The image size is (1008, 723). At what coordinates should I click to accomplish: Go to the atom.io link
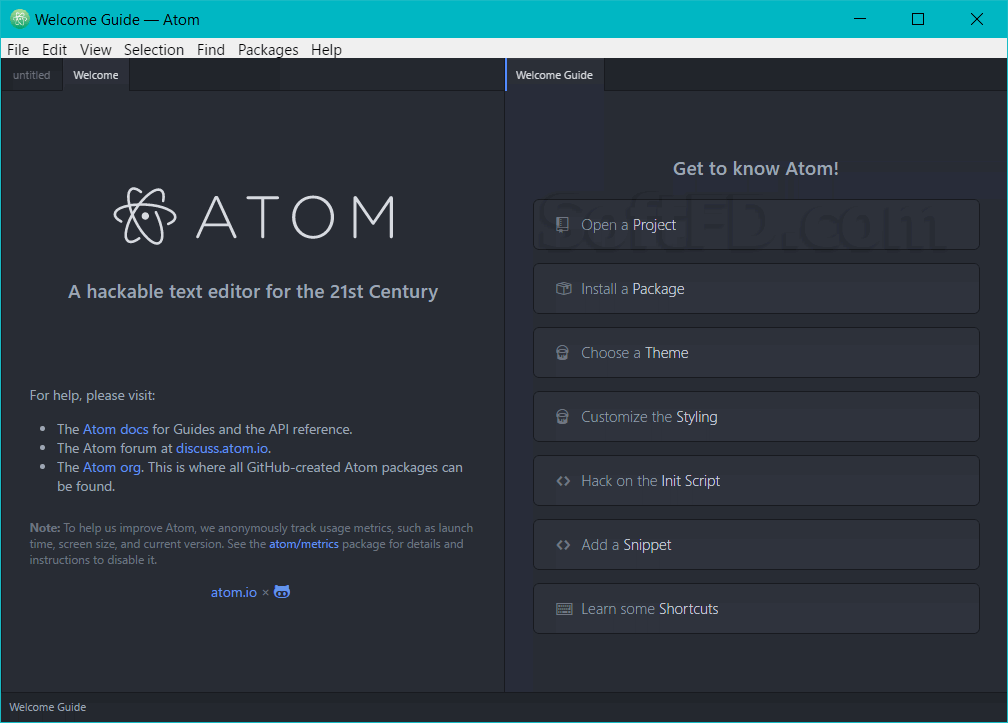pos(234,592)
